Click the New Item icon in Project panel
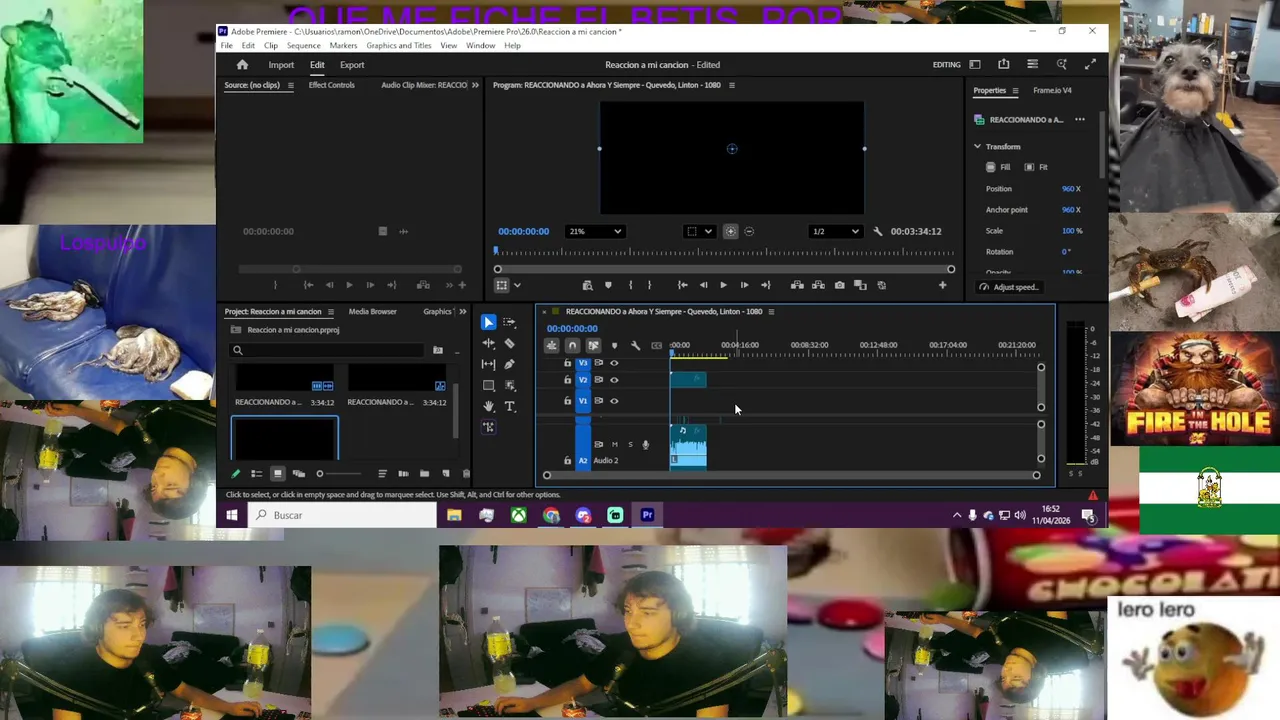1280x720 pixels. tap(445, 474)
